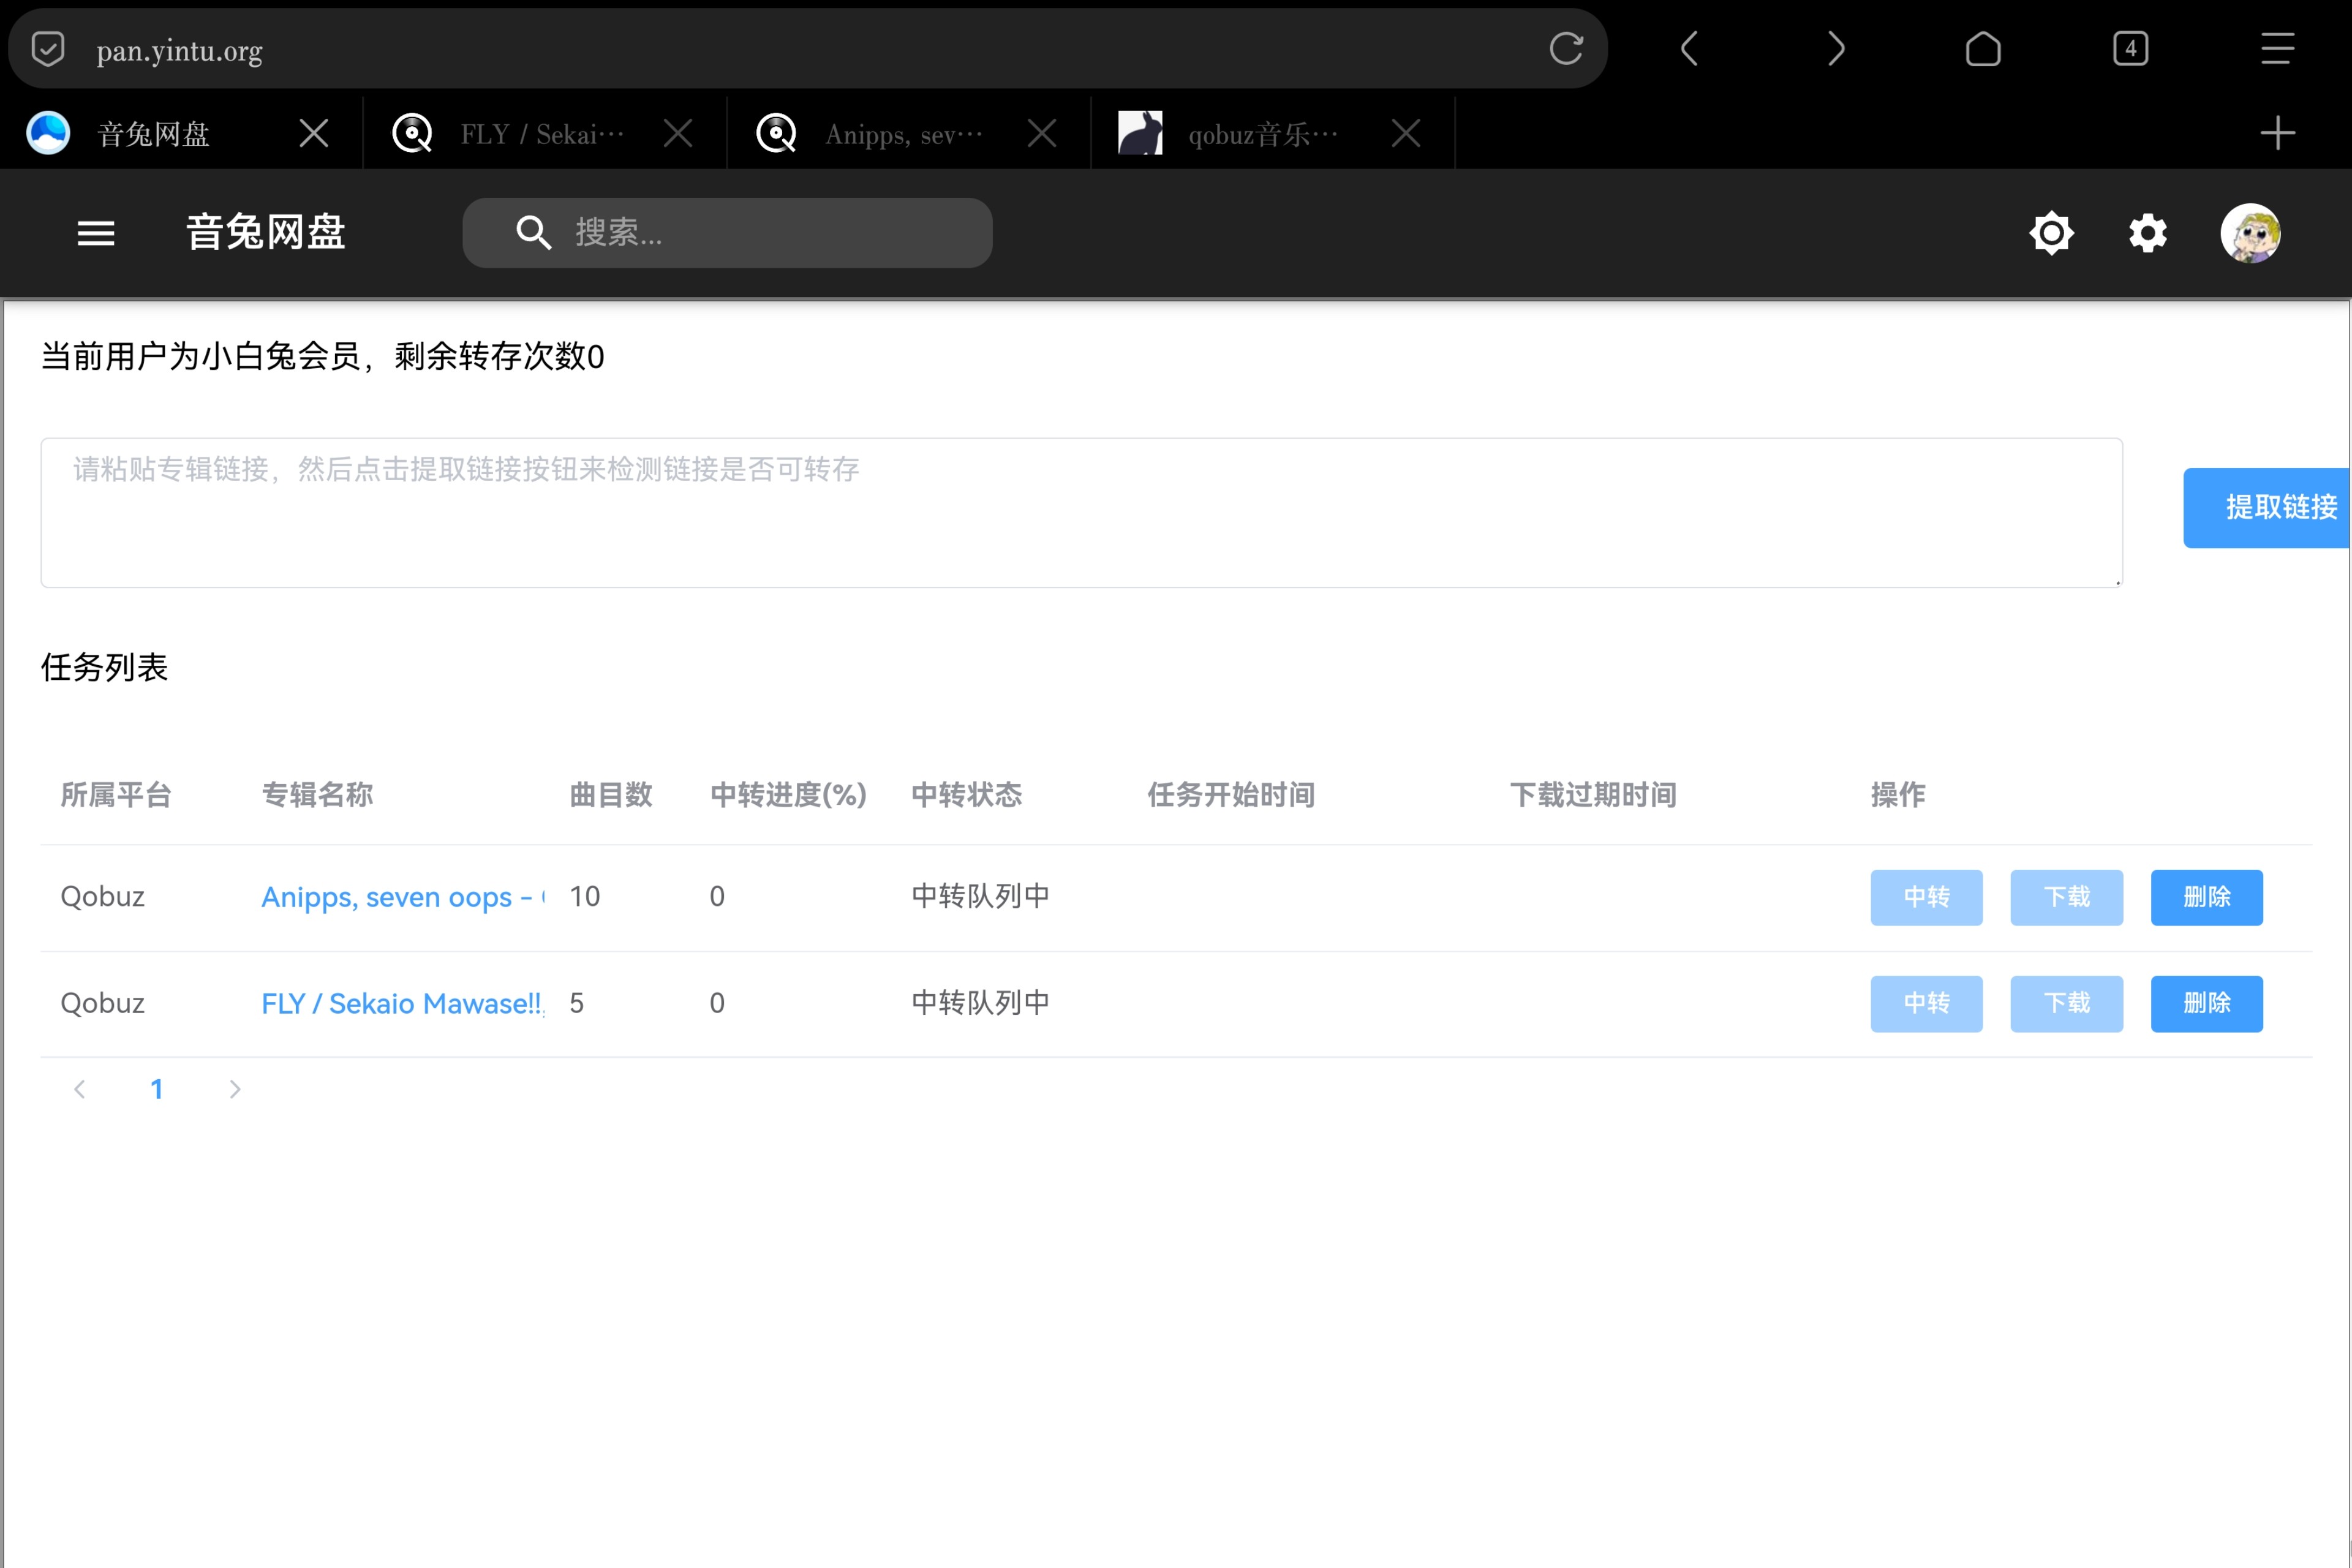The width and height of the screenshot is (2352, 1568).
Task: Click the search magnifier icon
Action: coord(533,233)
